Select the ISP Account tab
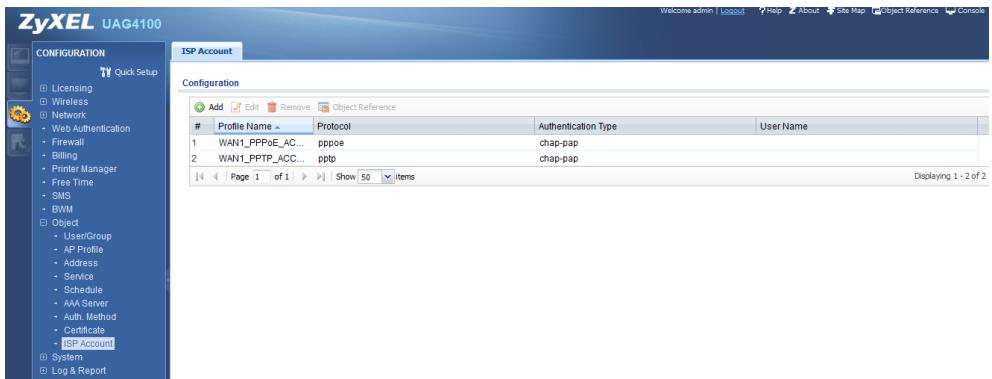Image resolution: width=992 pixels, height=379 pixels. 207,51
